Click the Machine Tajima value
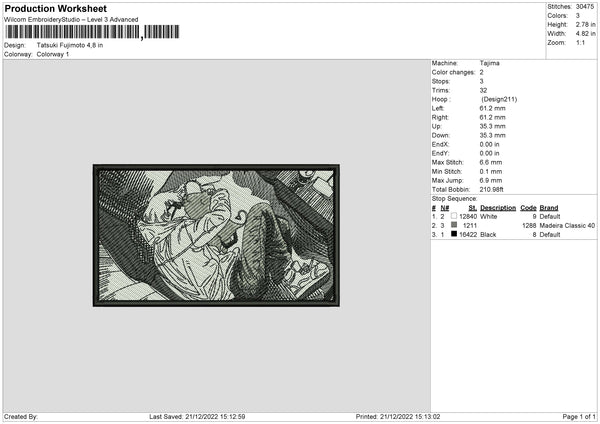 [x=489, y=63]
